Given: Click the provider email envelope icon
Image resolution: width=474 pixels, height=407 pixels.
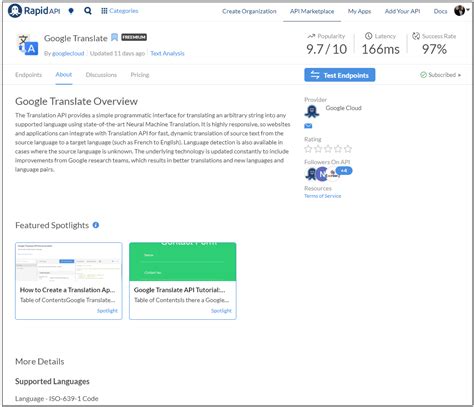Looking at the screenshot, I should tap(308, 126).
